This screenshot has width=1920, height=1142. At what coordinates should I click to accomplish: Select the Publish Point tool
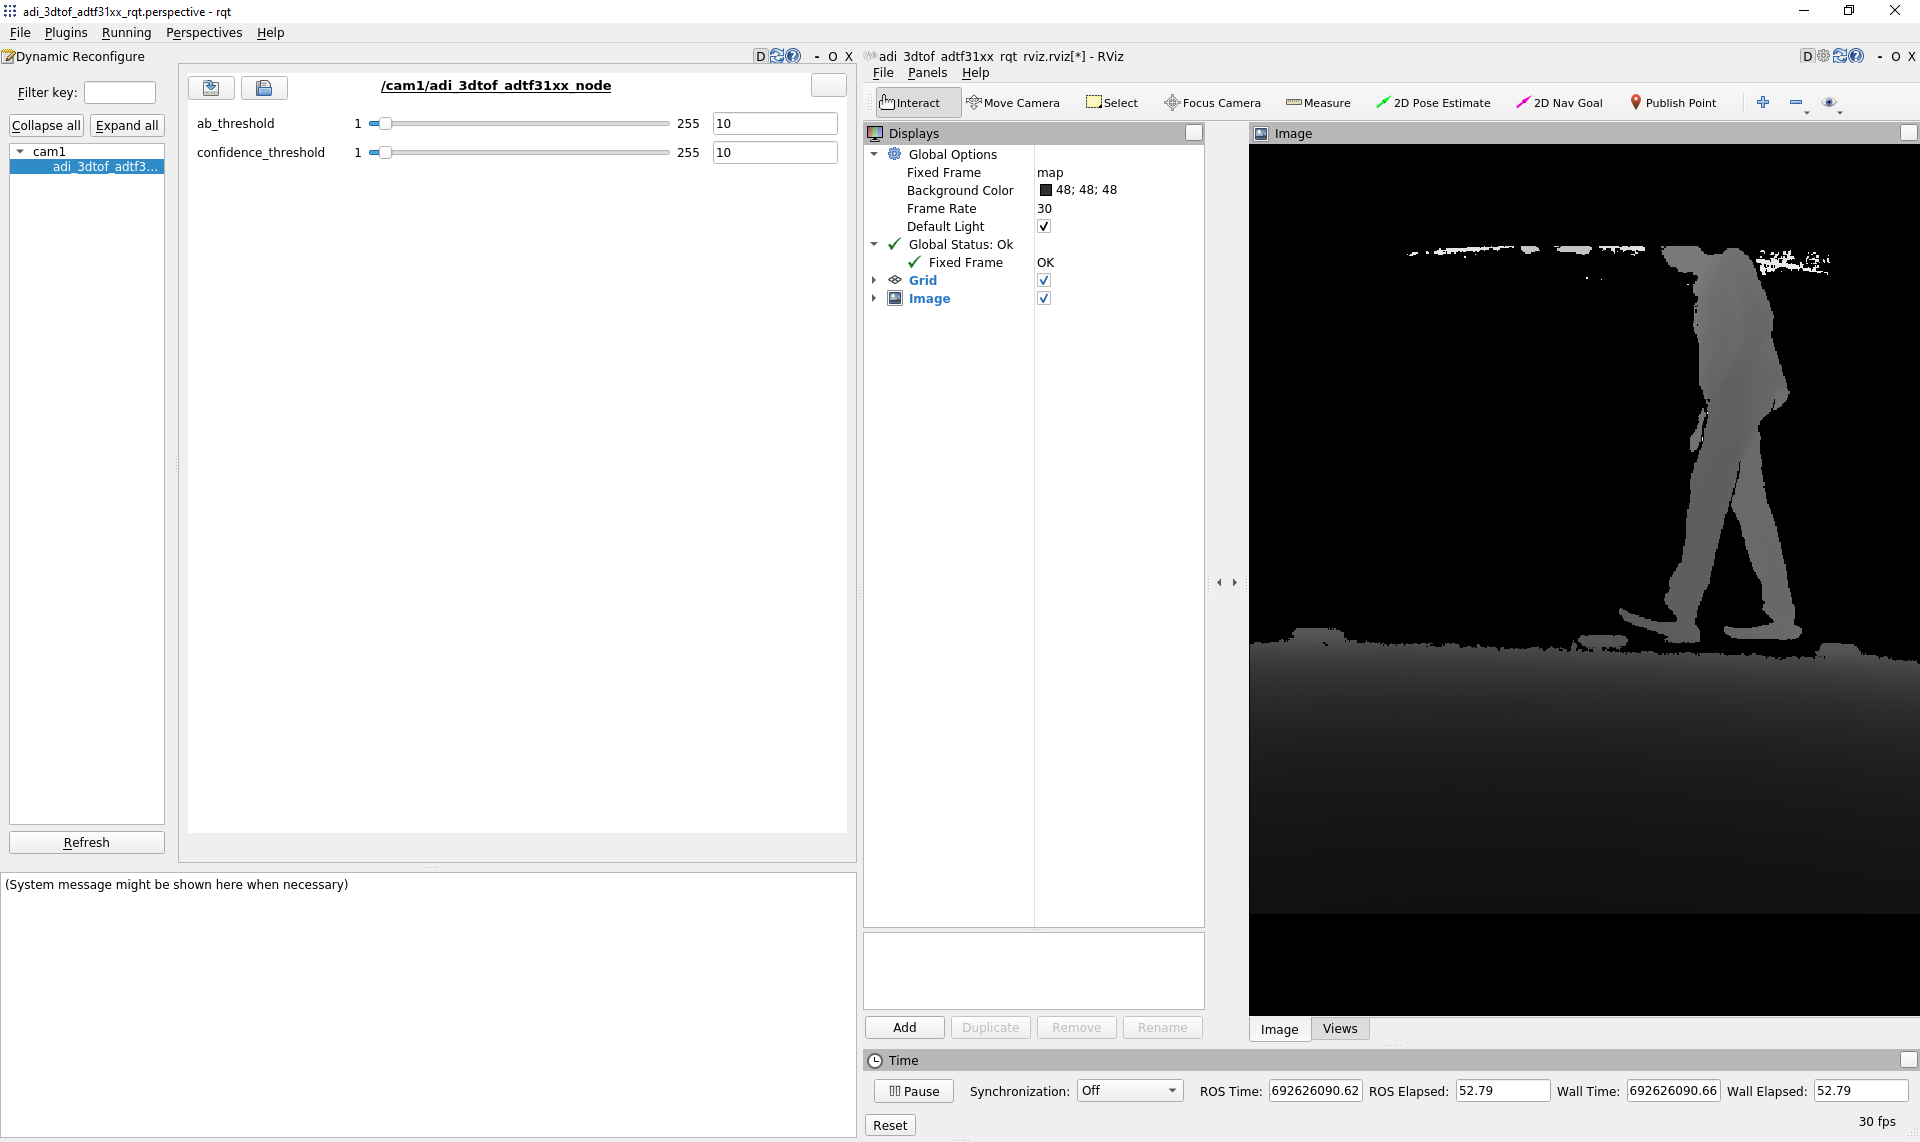(x=1673, y=103)
